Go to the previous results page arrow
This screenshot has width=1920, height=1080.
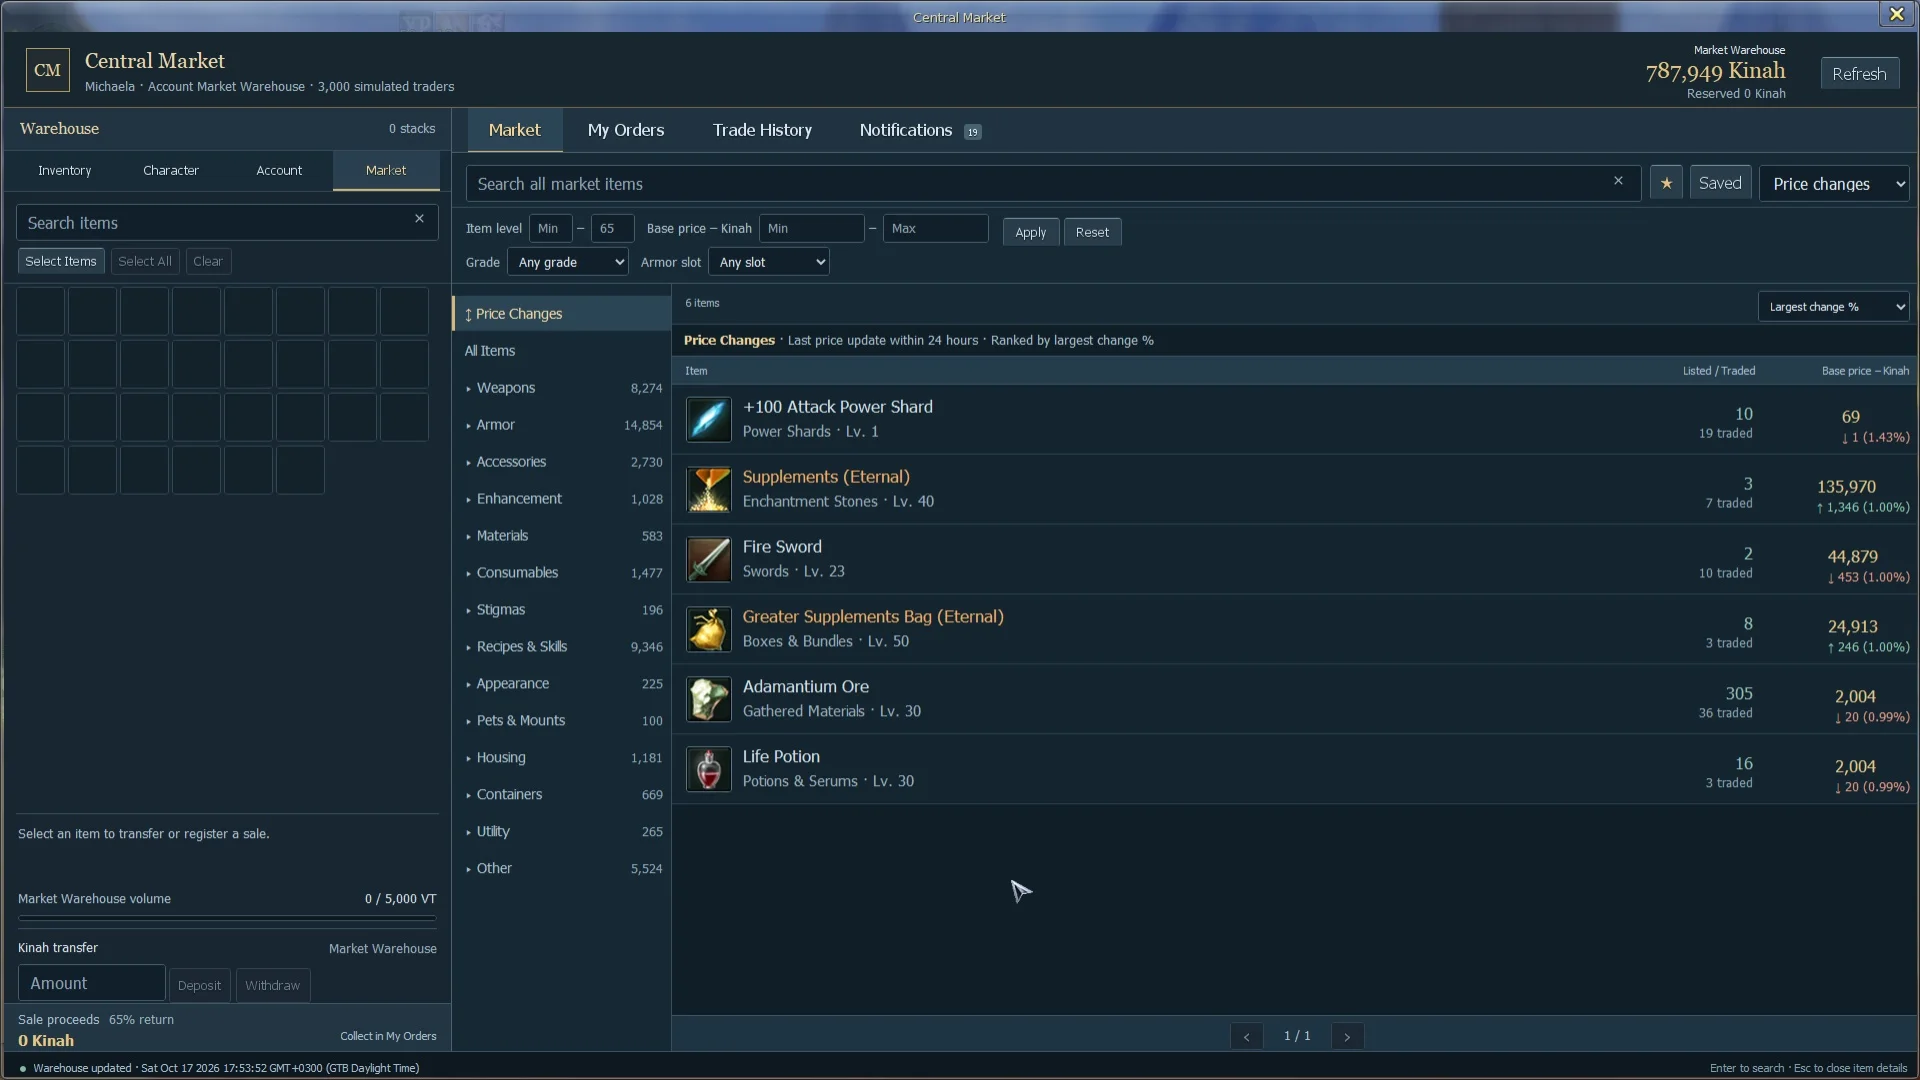(x=1246, y=1036)
